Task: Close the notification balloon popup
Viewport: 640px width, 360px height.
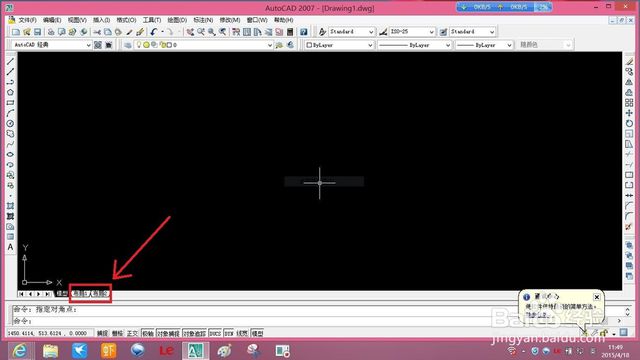Action: [x=597, y=297]
